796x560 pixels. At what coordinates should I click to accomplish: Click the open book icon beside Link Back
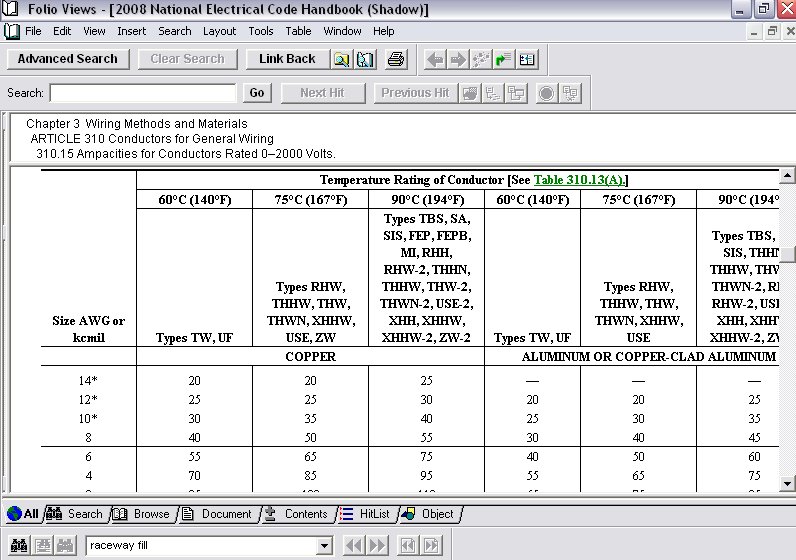pyautogui.click(x=365, y=59)
